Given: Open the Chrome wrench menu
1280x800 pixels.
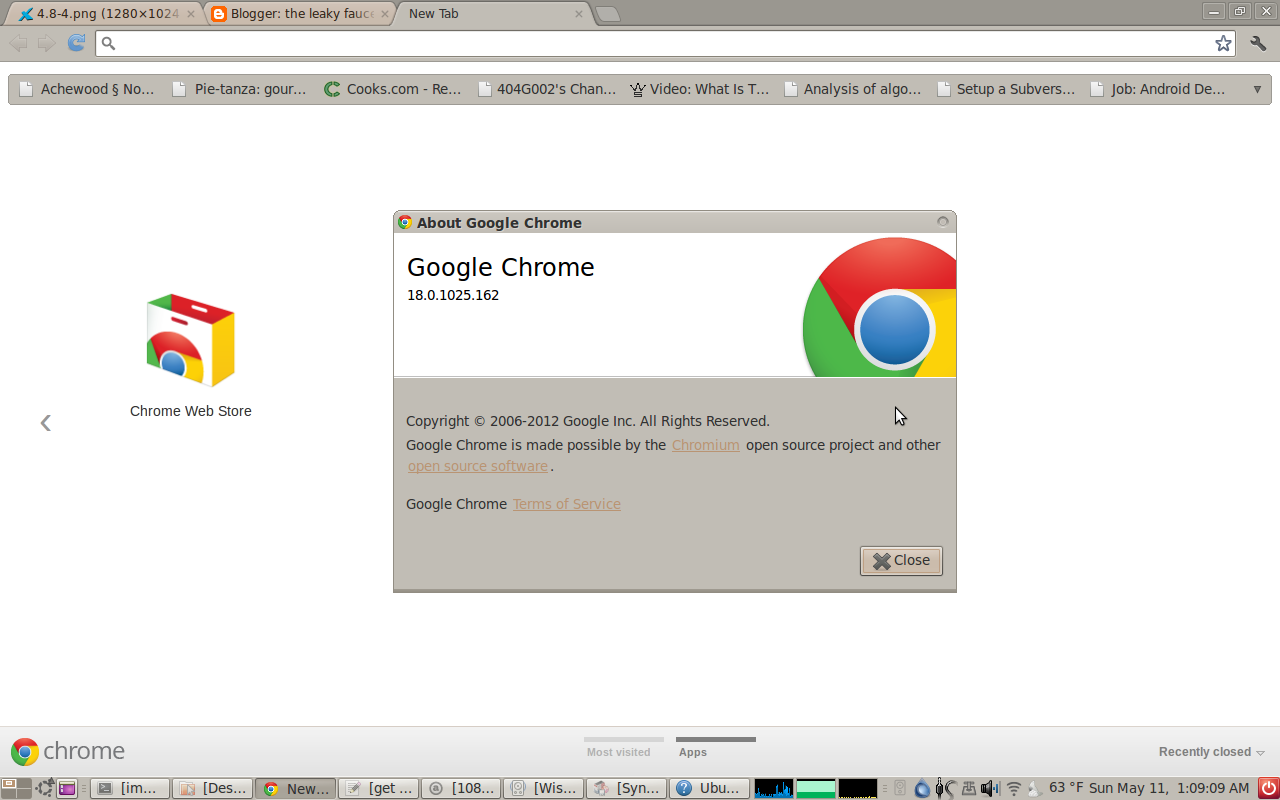Looking at the screenshot, I should pos(1258,43).
